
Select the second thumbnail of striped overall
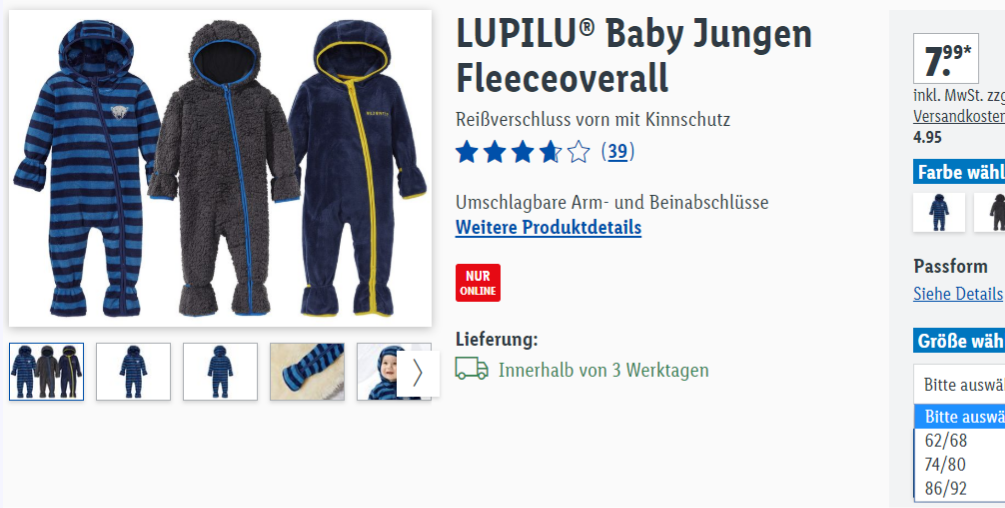[x=133, y=372]
